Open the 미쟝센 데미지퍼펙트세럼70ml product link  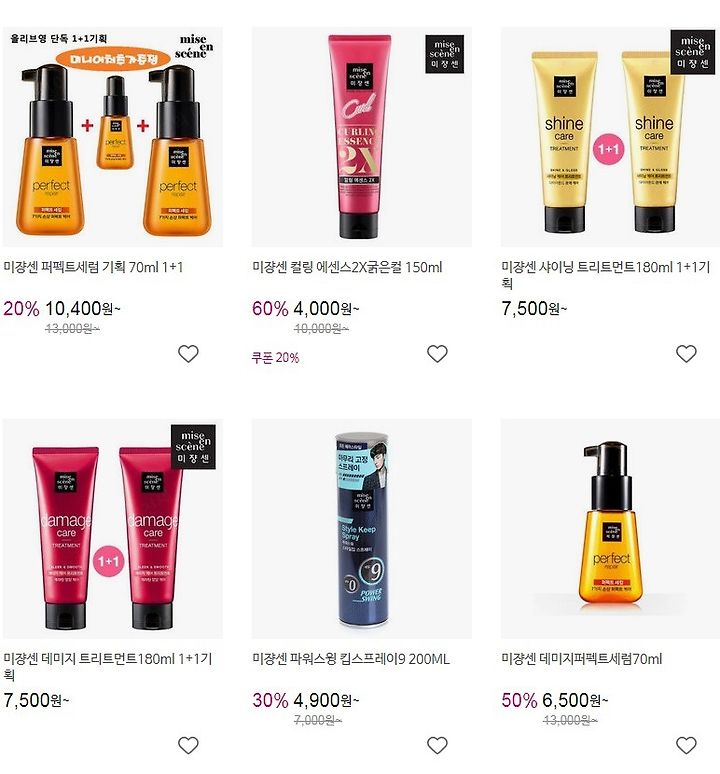click(581, 659)
